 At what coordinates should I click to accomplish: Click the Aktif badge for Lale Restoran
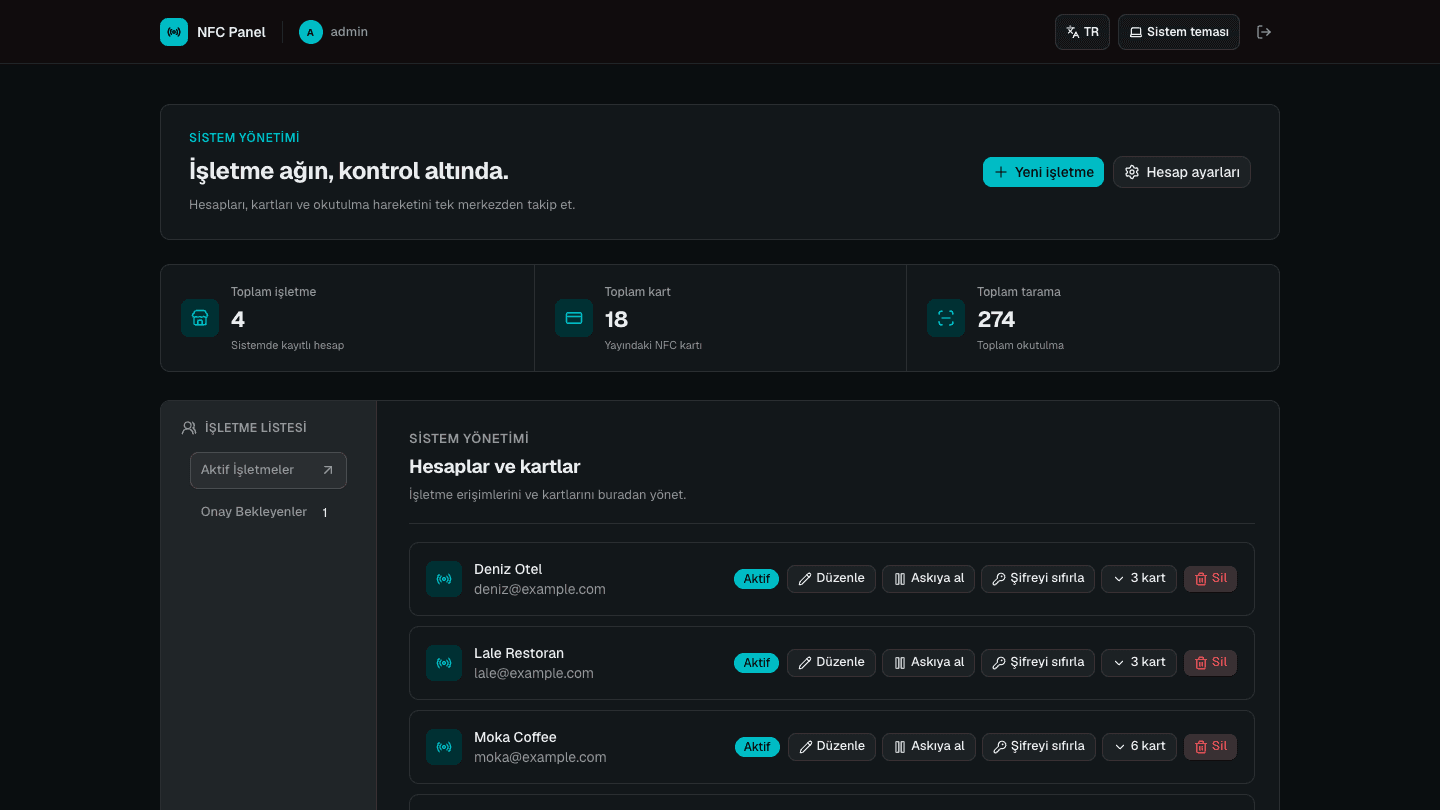[x=756, y=663]
